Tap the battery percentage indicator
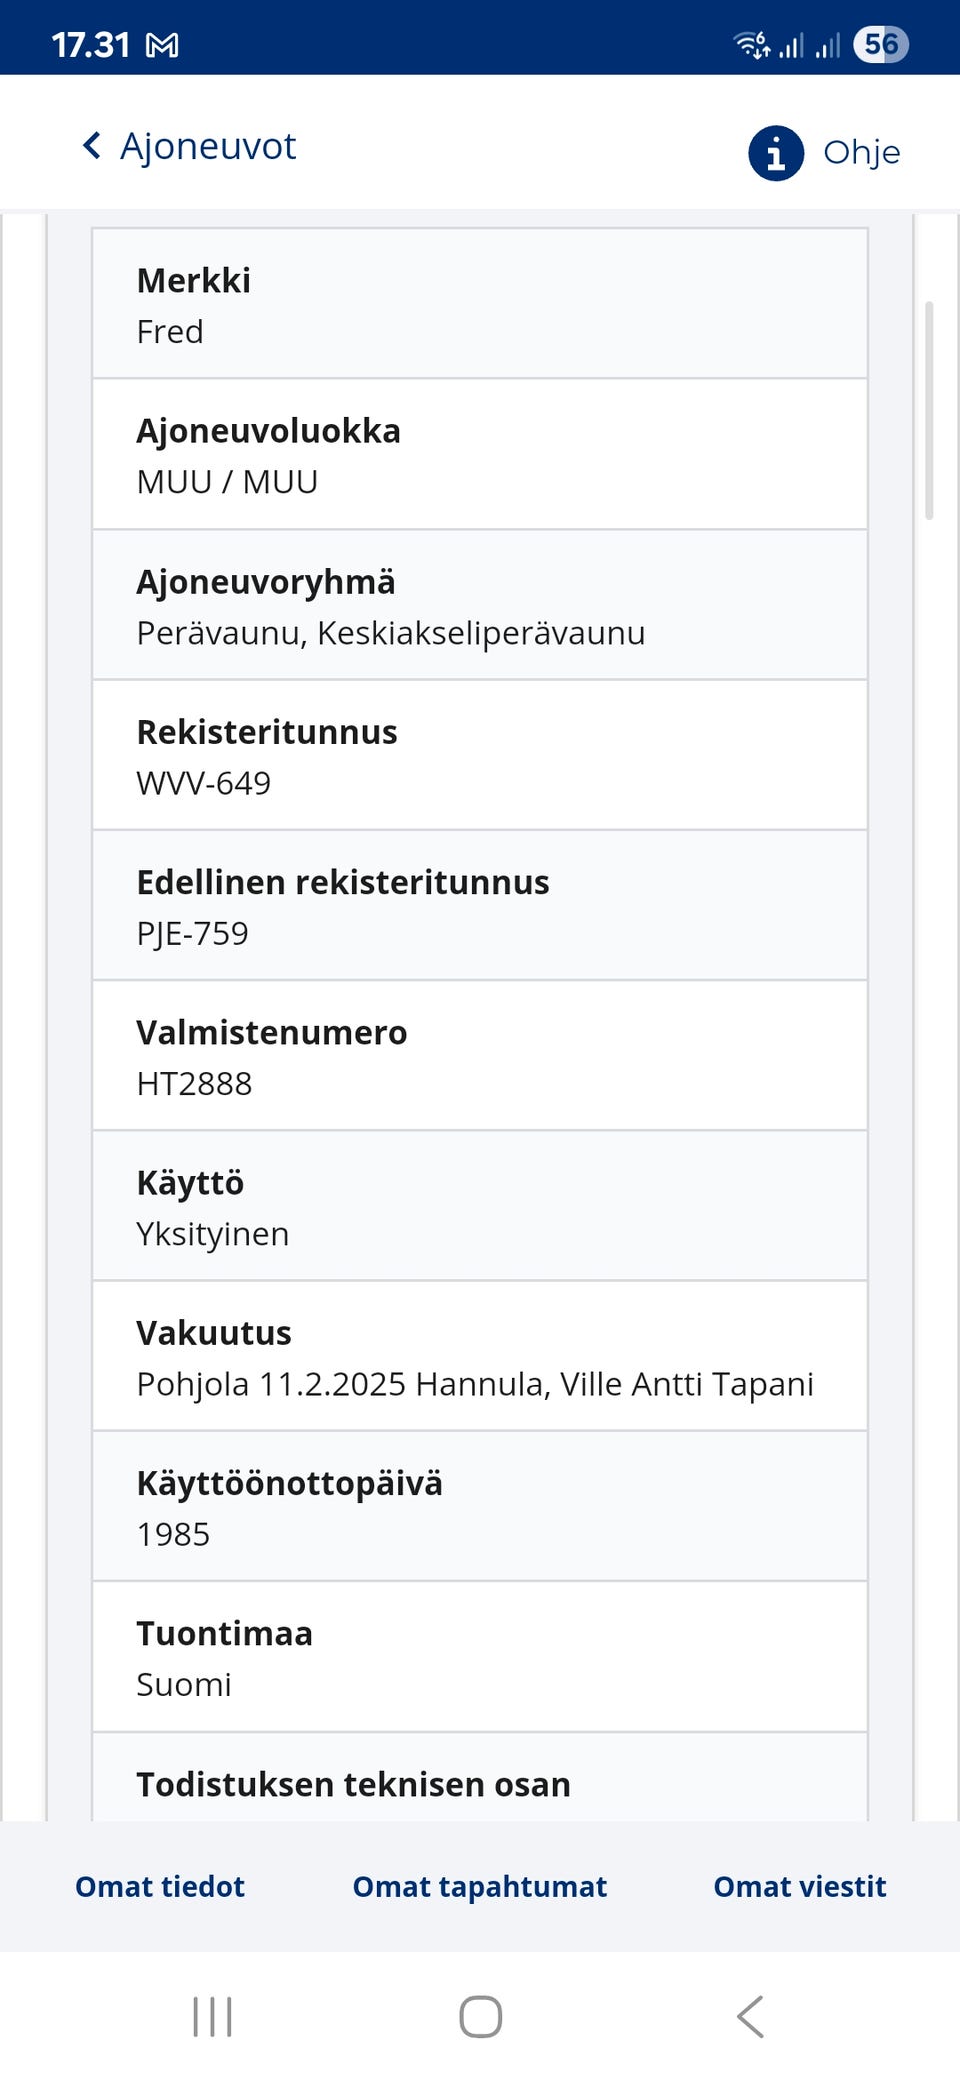 pos(882,43)
